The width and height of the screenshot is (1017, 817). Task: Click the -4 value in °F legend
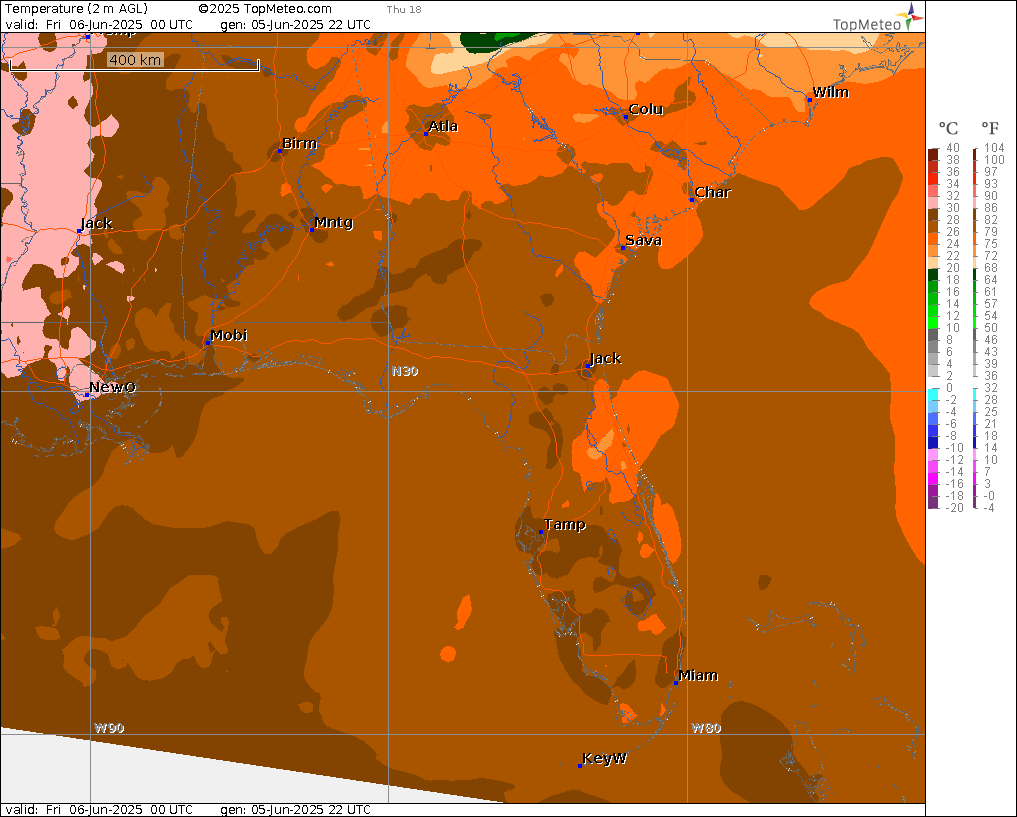(988, 508)
